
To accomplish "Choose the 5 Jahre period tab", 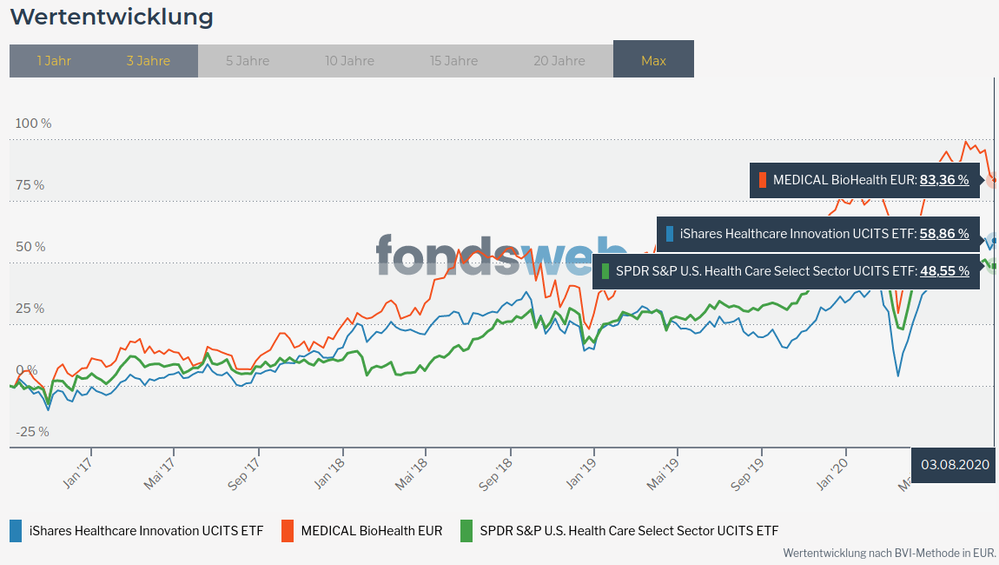I will tap(247, 61).
